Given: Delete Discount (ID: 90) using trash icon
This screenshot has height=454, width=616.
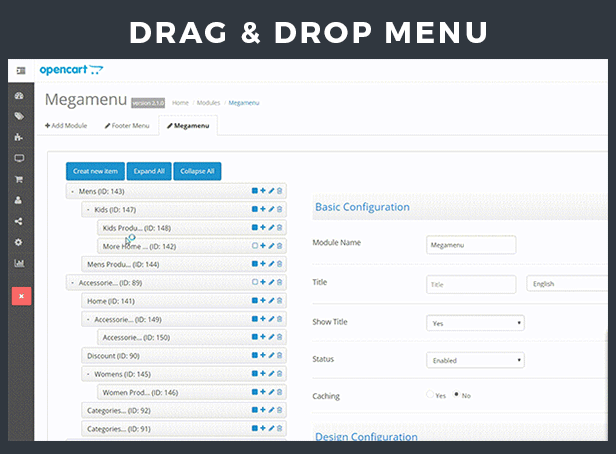Looking at the screenshot, I should tap(279, 355).
